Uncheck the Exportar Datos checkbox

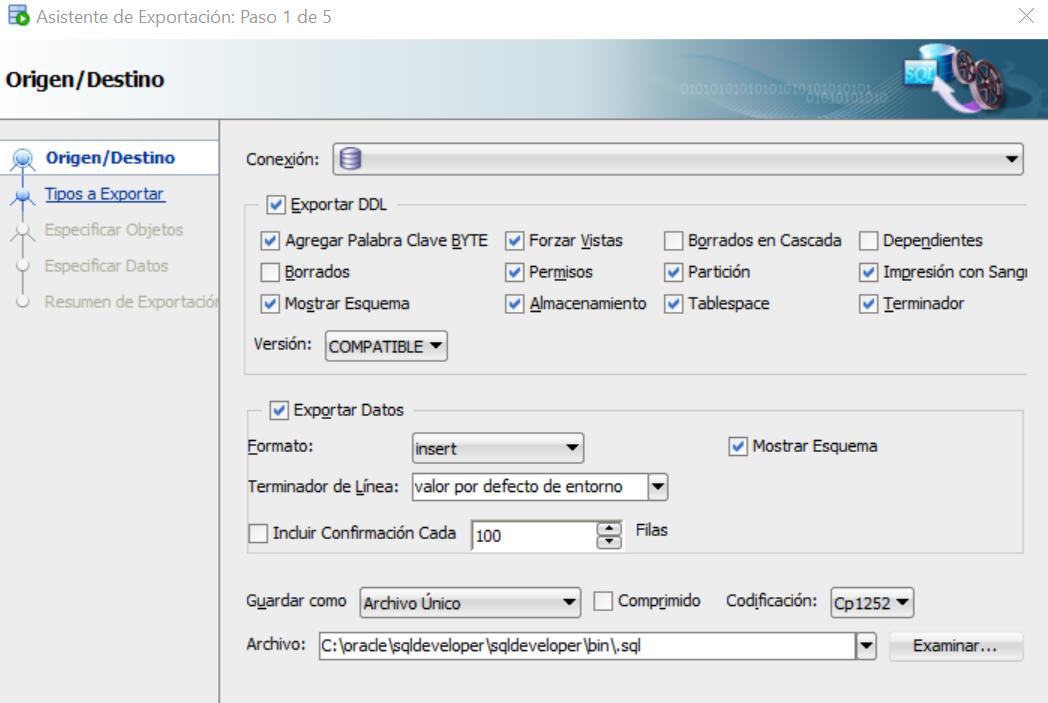279,411
